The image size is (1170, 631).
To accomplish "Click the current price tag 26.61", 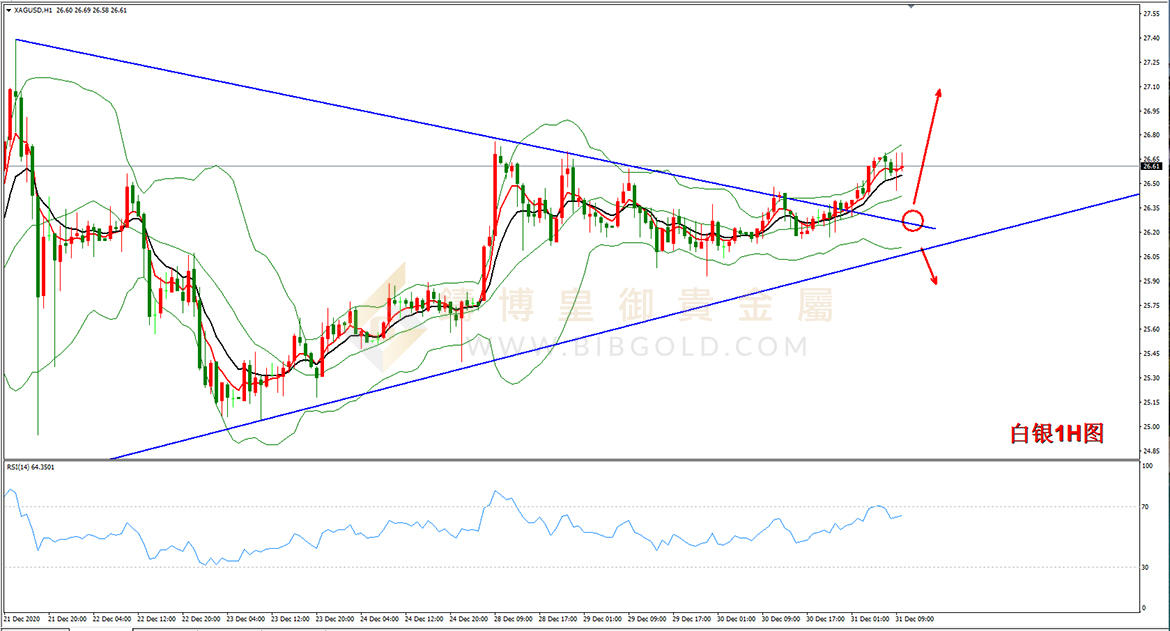I will pyautogui.click(x=1151, y=166).
